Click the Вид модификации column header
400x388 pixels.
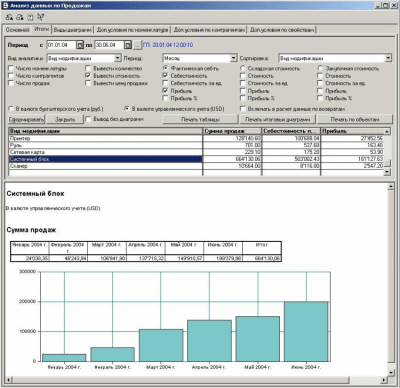point(106,131)
